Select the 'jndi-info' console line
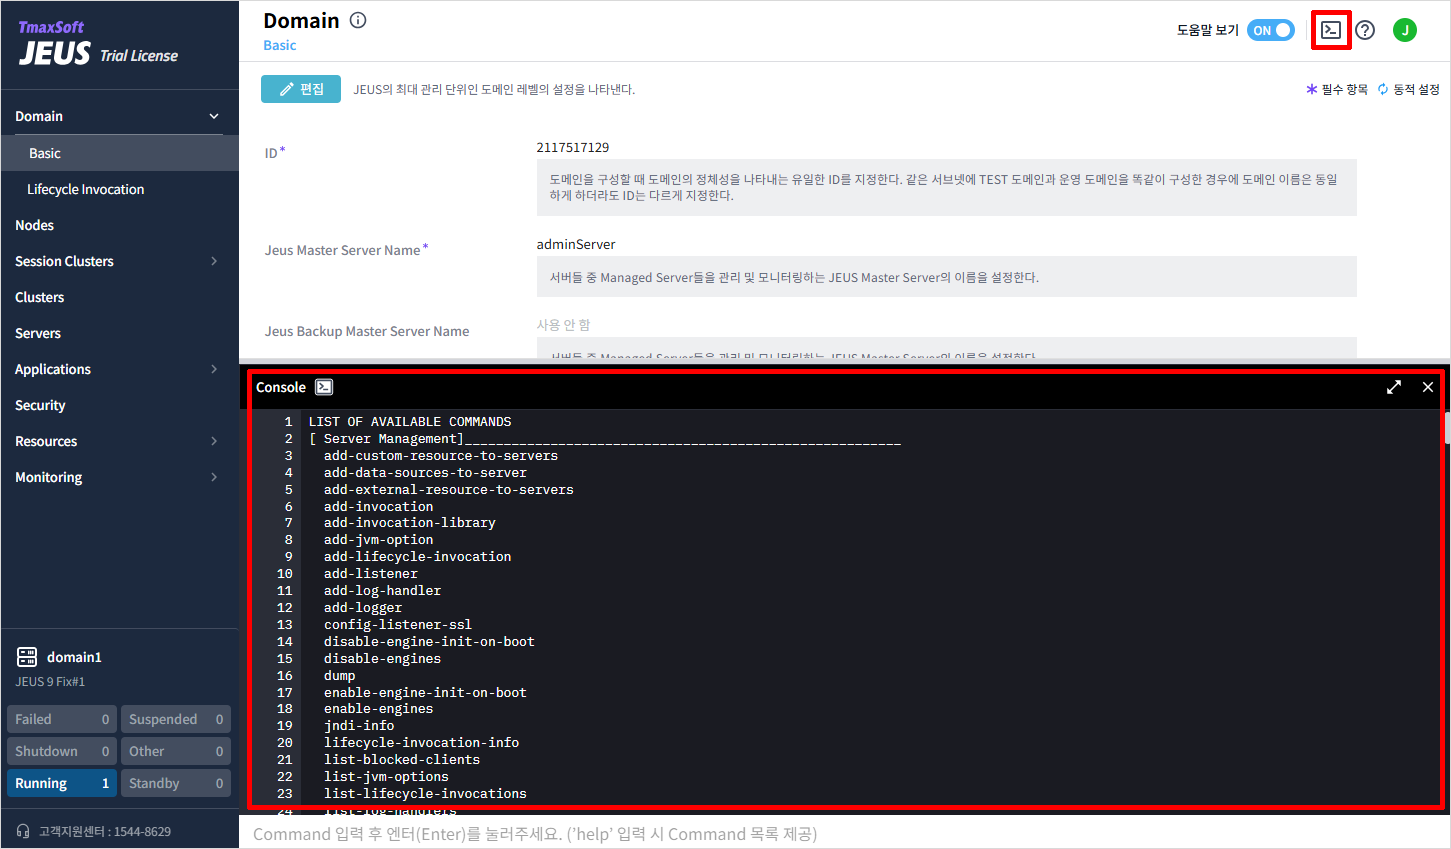The image size is (1451, 849). pos(359,726)
